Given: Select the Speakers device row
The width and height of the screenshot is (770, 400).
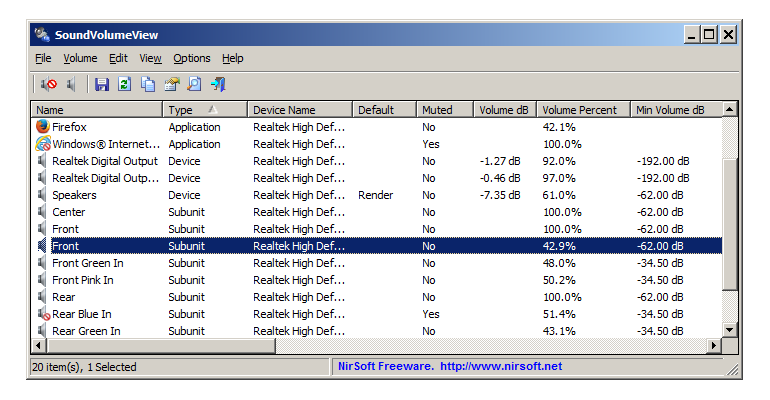Looking at the screenshot, I should tap(377, 195).
